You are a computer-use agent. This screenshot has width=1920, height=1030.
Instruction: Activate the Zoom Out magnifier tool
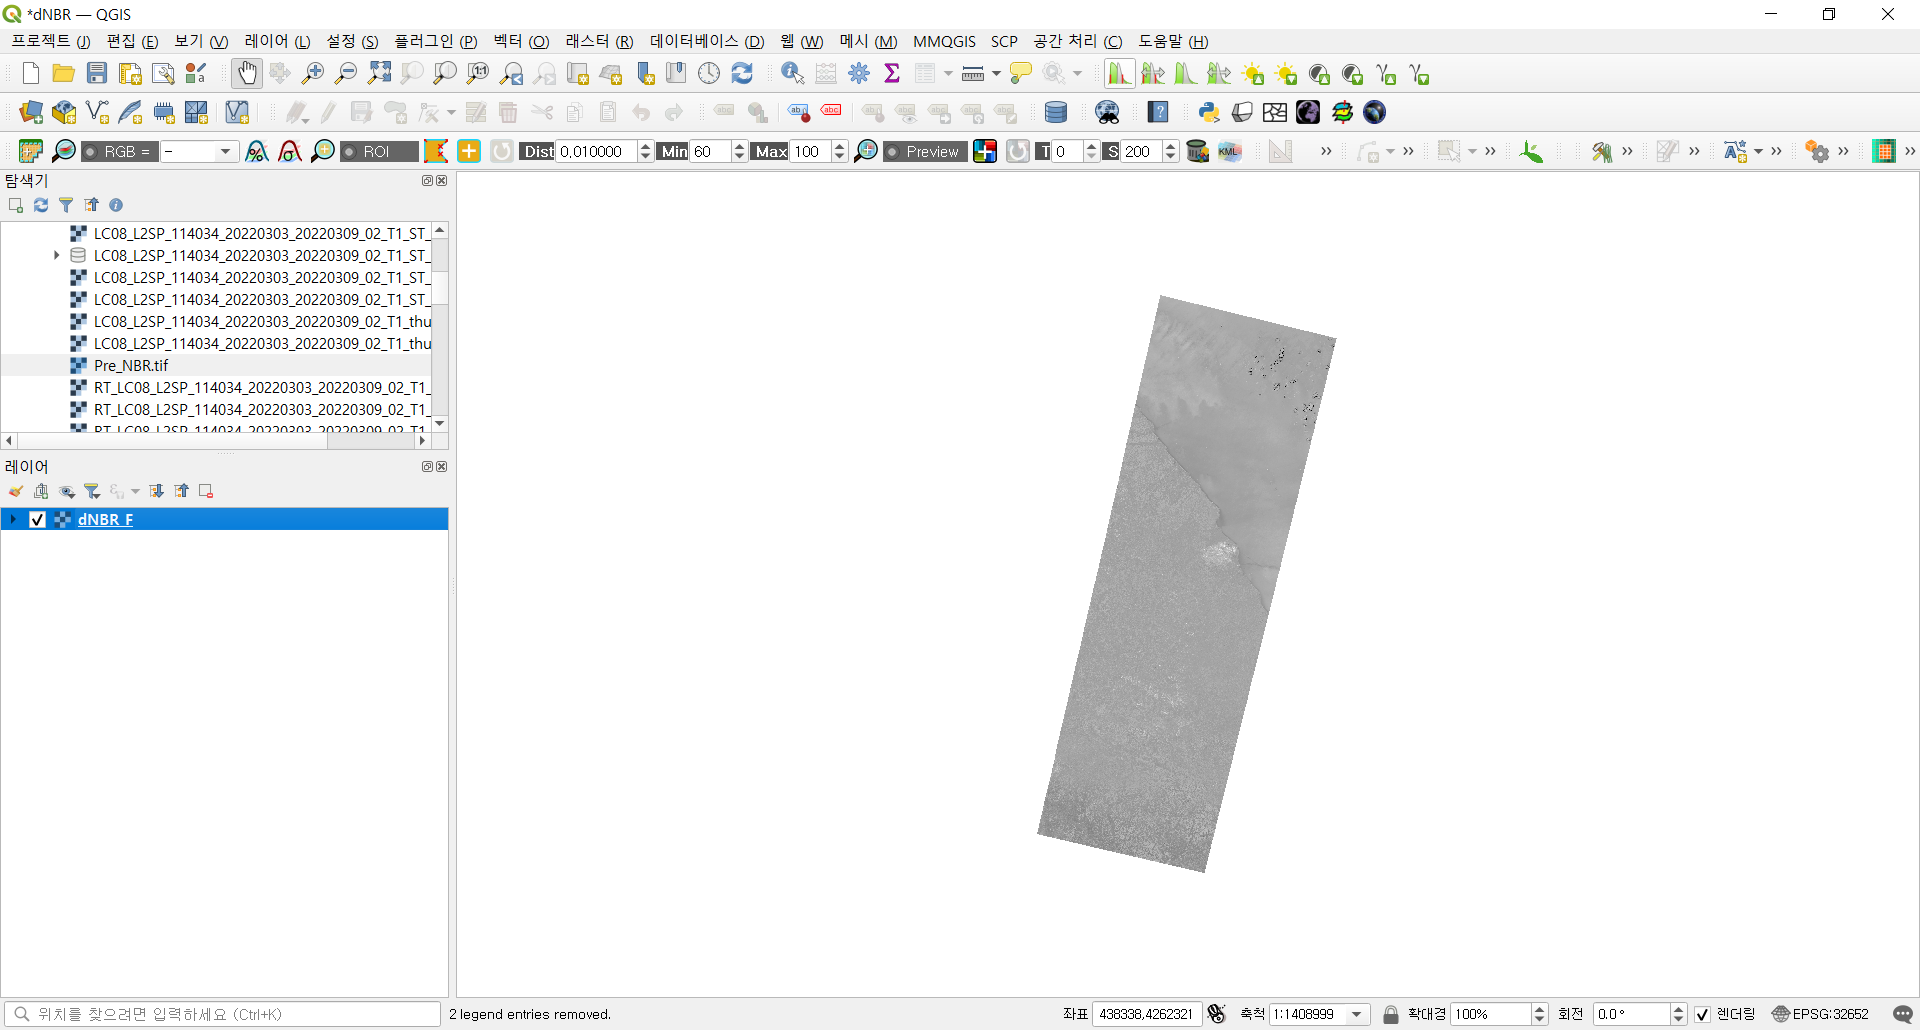[346, 73]
